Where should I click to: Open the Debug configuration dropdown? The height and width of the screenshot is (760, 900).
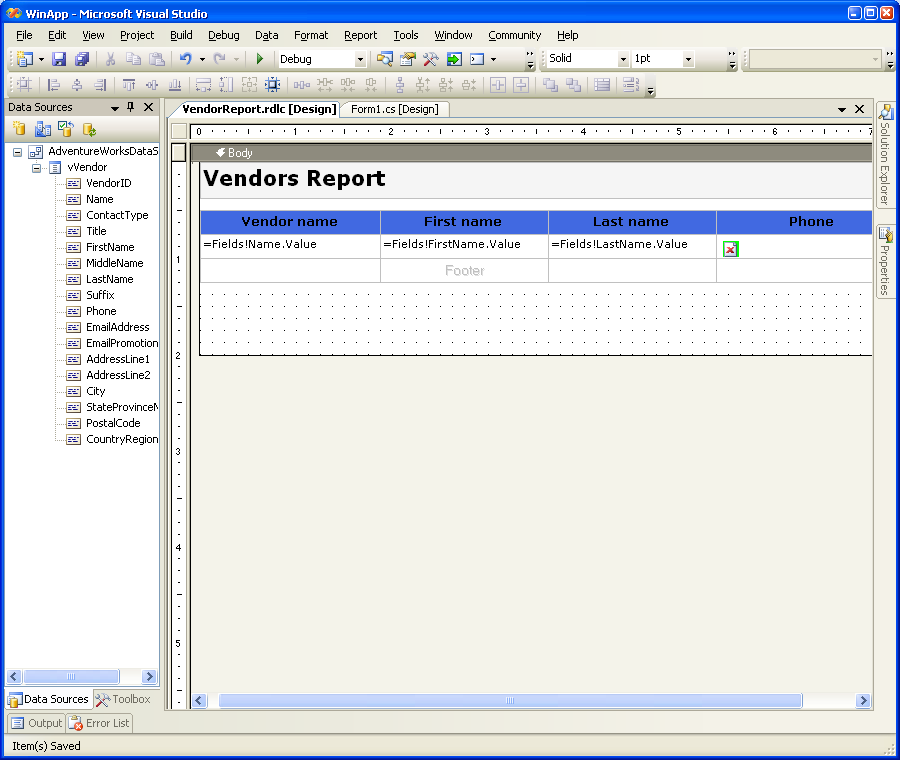(360, 59)
